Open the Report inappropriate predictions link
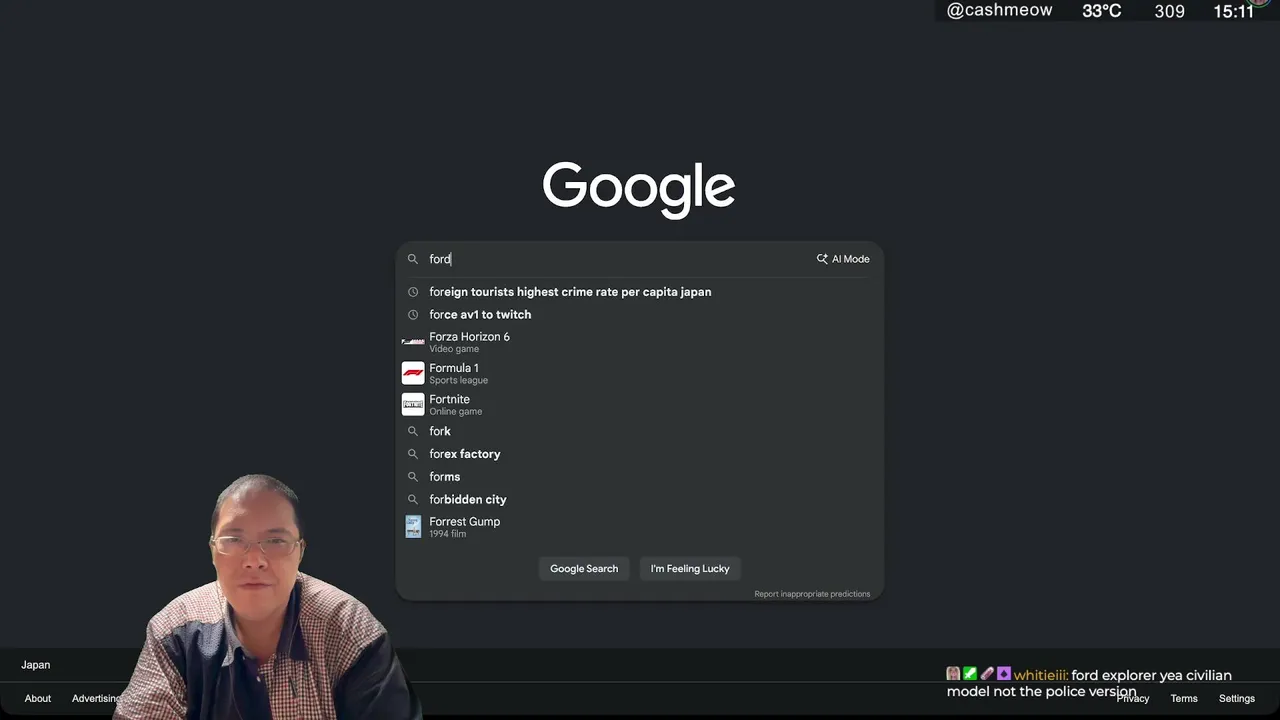 pyautogui.click(x=812, y=594)
